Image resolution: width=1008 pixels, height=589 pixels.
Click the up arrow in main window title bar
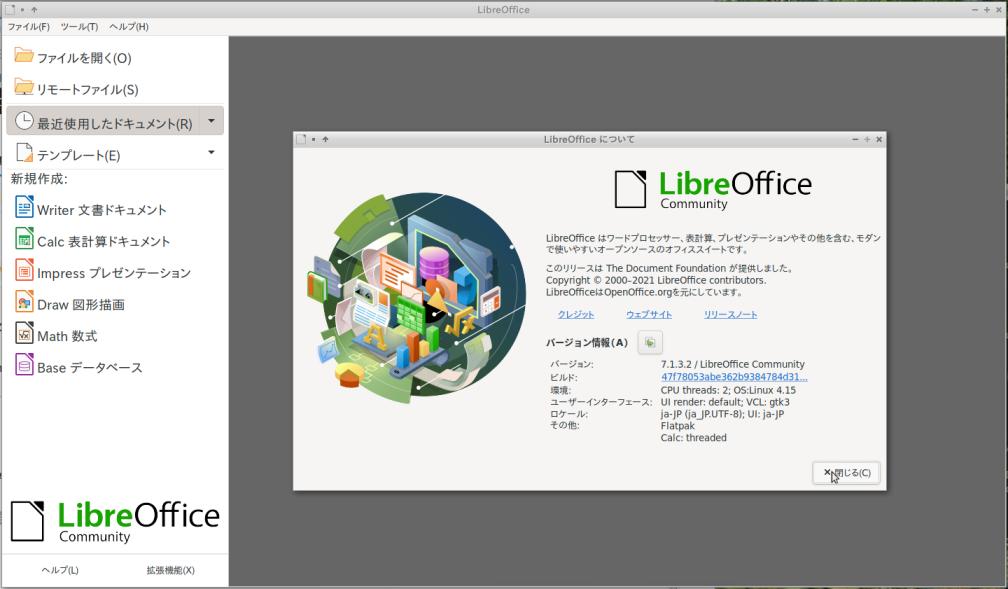pos(34,10)
